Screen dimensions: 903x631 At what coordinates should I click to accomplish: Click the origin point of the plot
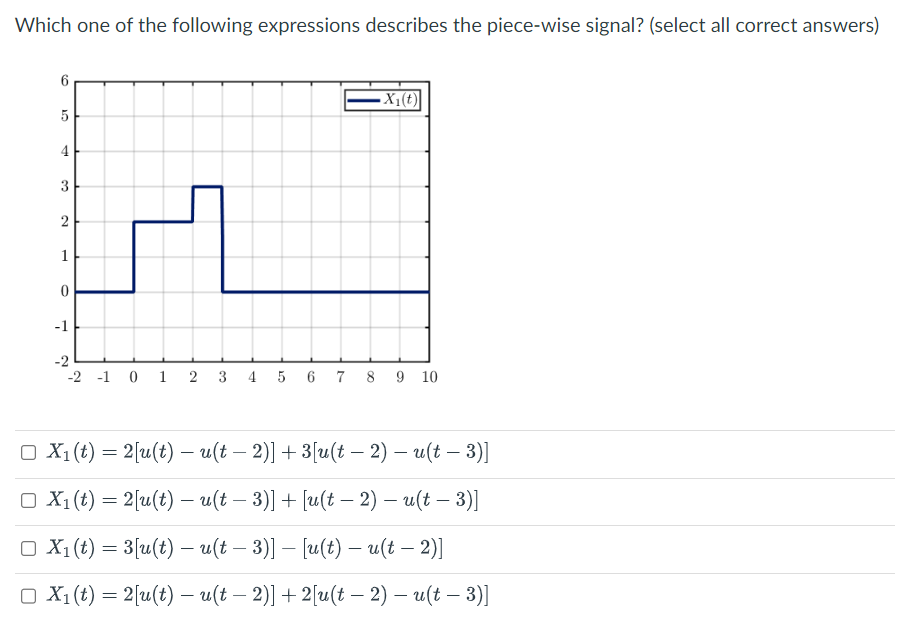click(132, 292)
